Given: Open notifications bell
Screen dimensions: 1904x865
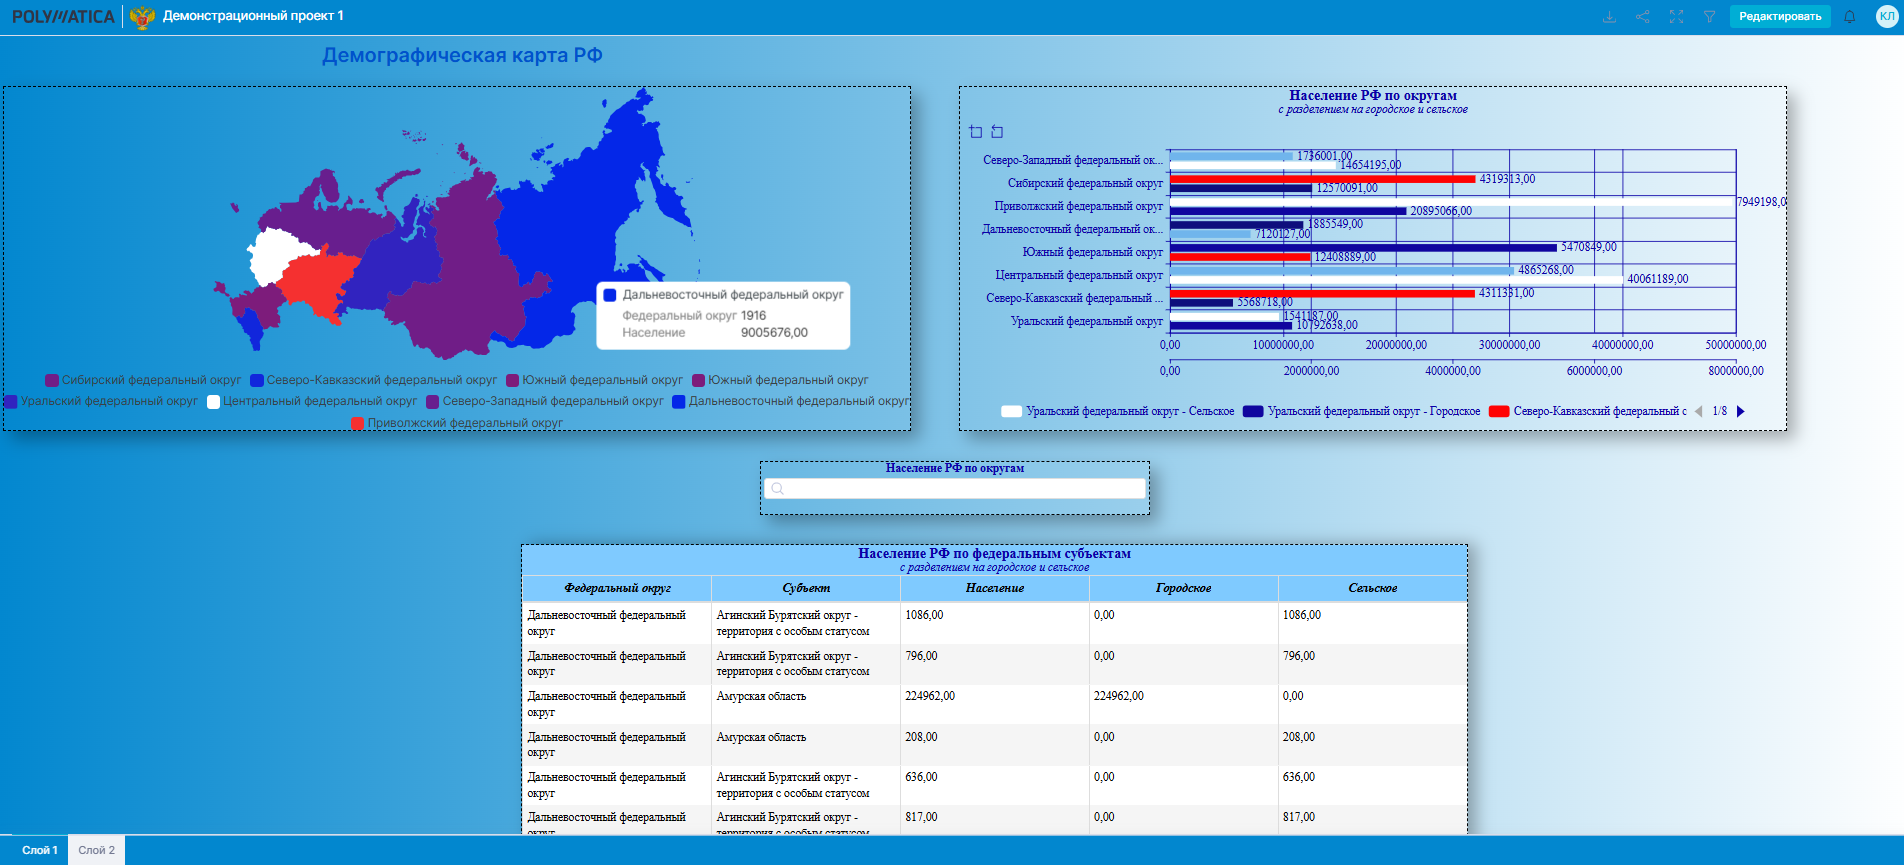Looking at the screenshot, I should pyautogui.click(x=1849, y=17).
